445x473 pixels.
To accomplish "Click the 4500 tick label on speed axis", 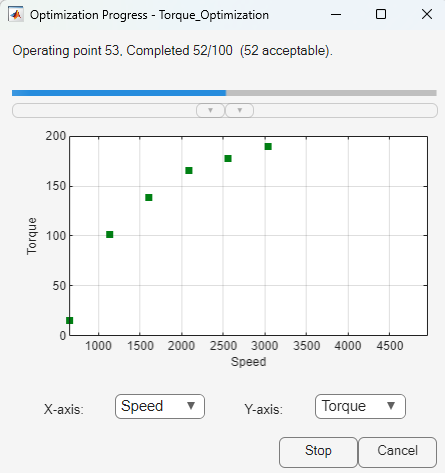I will (390, 346).
